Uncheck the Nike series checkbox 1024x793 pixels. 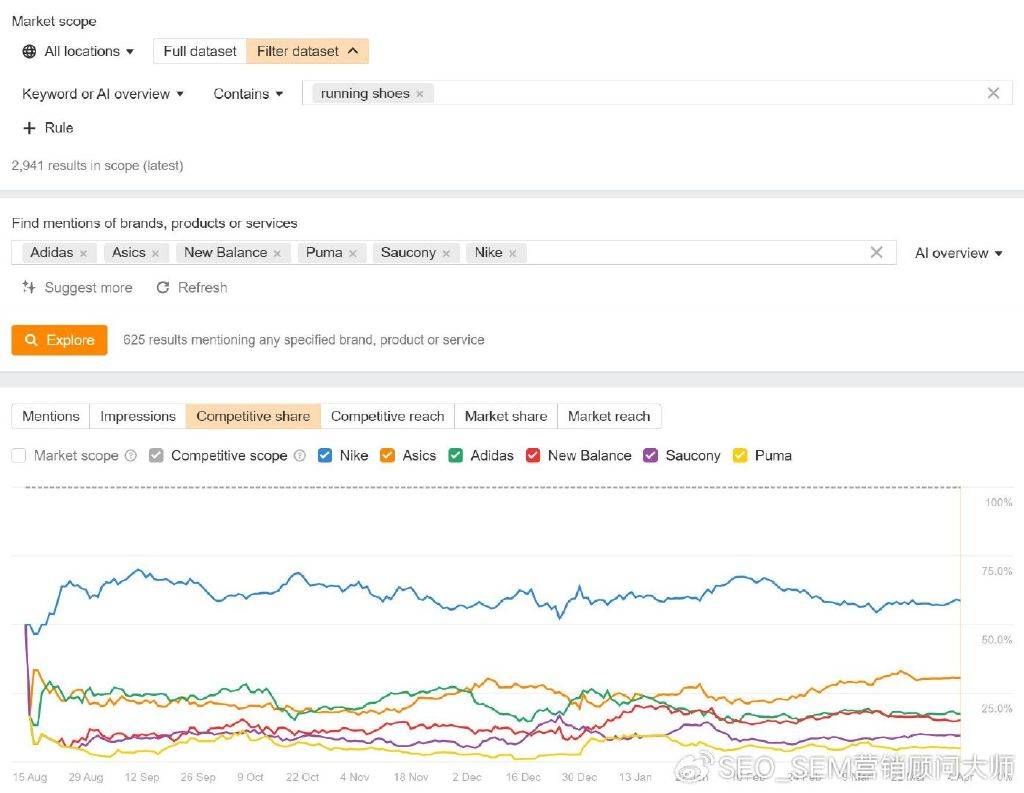pyautogui.click(x=325, y=455)
